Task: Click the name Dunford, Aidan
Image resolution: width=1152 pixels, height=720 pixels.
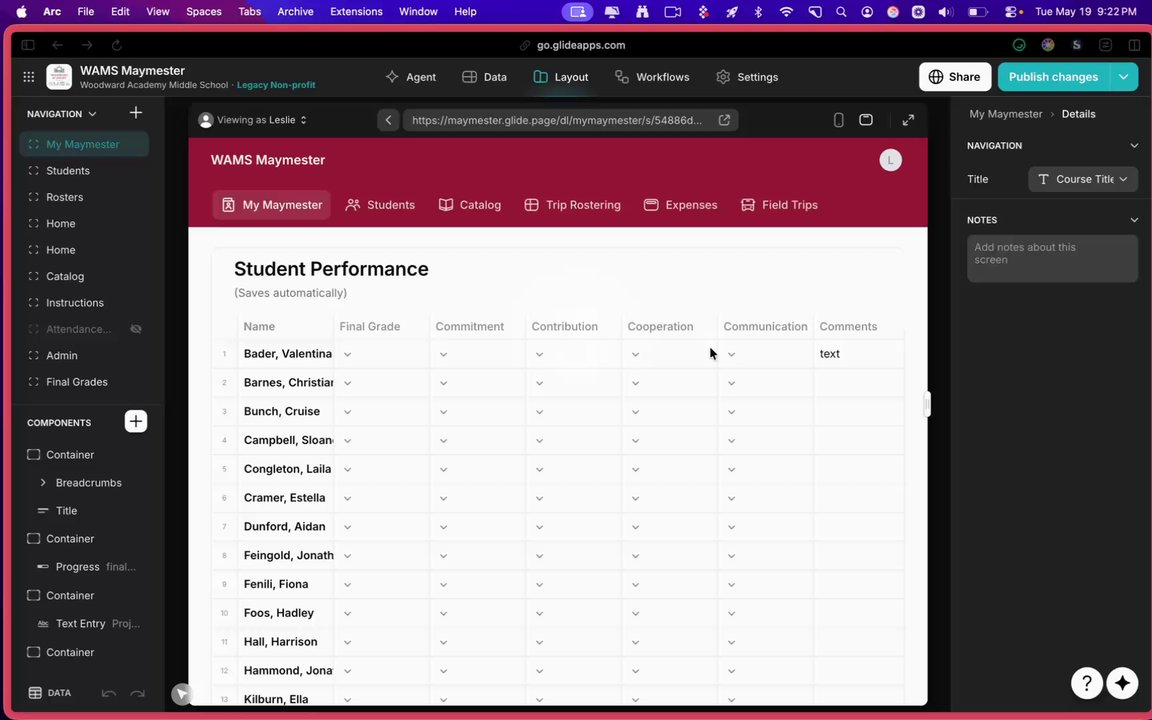Action: pos(284,527)
